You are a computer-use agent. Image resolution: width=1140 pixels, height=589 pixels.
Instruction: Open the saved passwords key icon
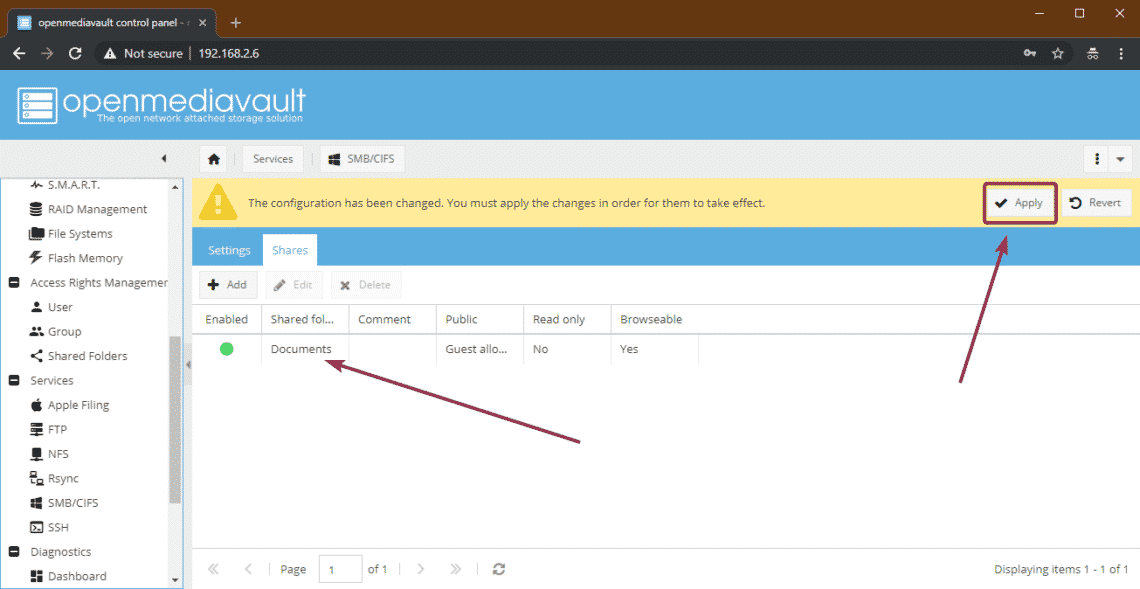pyautogui.click(x=1029, y=53)
